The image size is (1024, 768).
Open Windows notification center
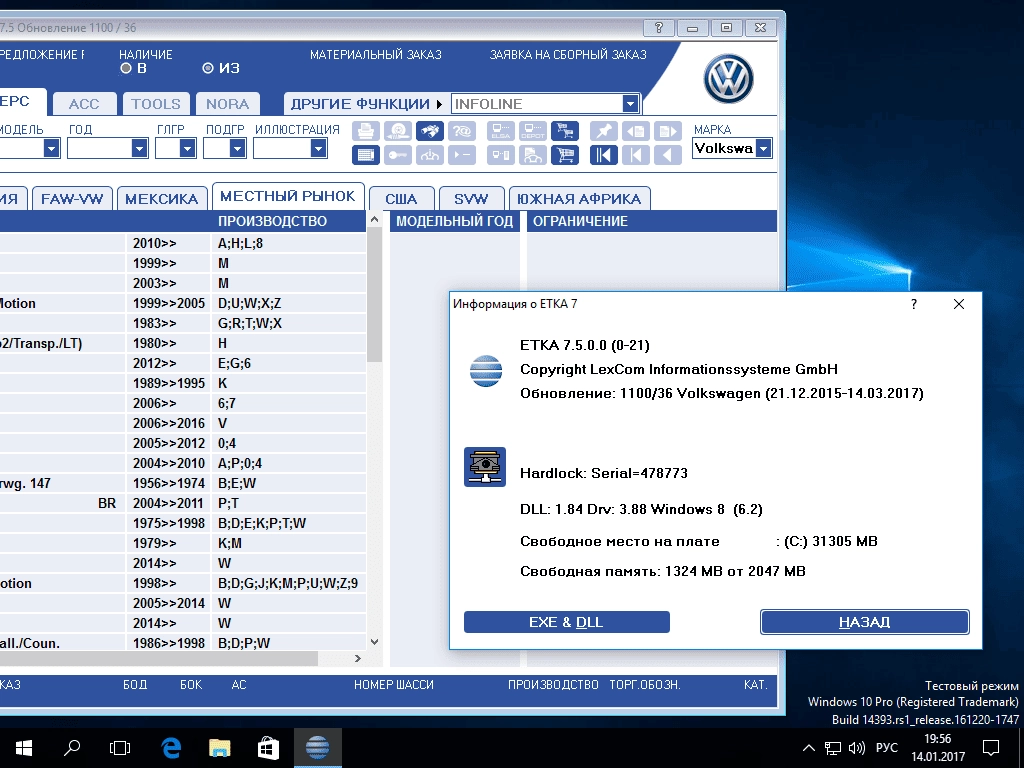click(x=991, y=748)
